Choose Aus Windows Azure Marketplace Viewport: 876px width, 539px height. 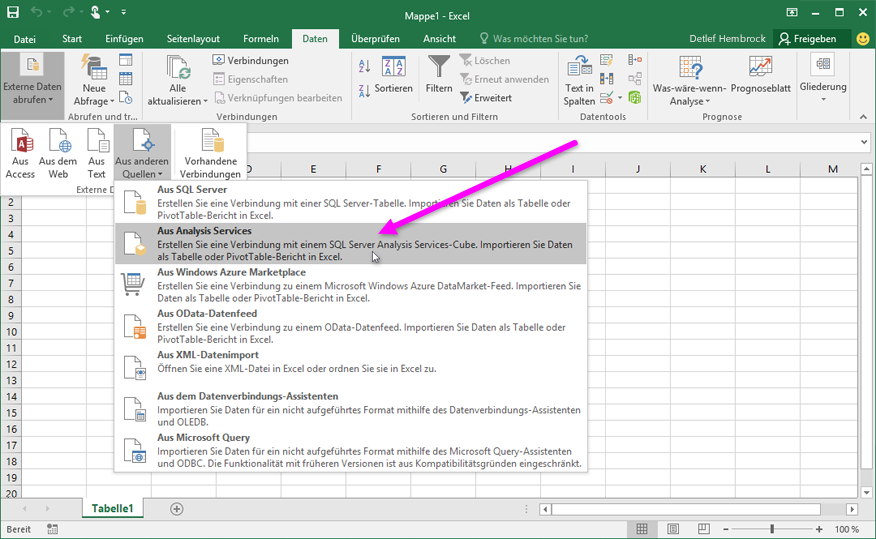[x=351, y=285]
